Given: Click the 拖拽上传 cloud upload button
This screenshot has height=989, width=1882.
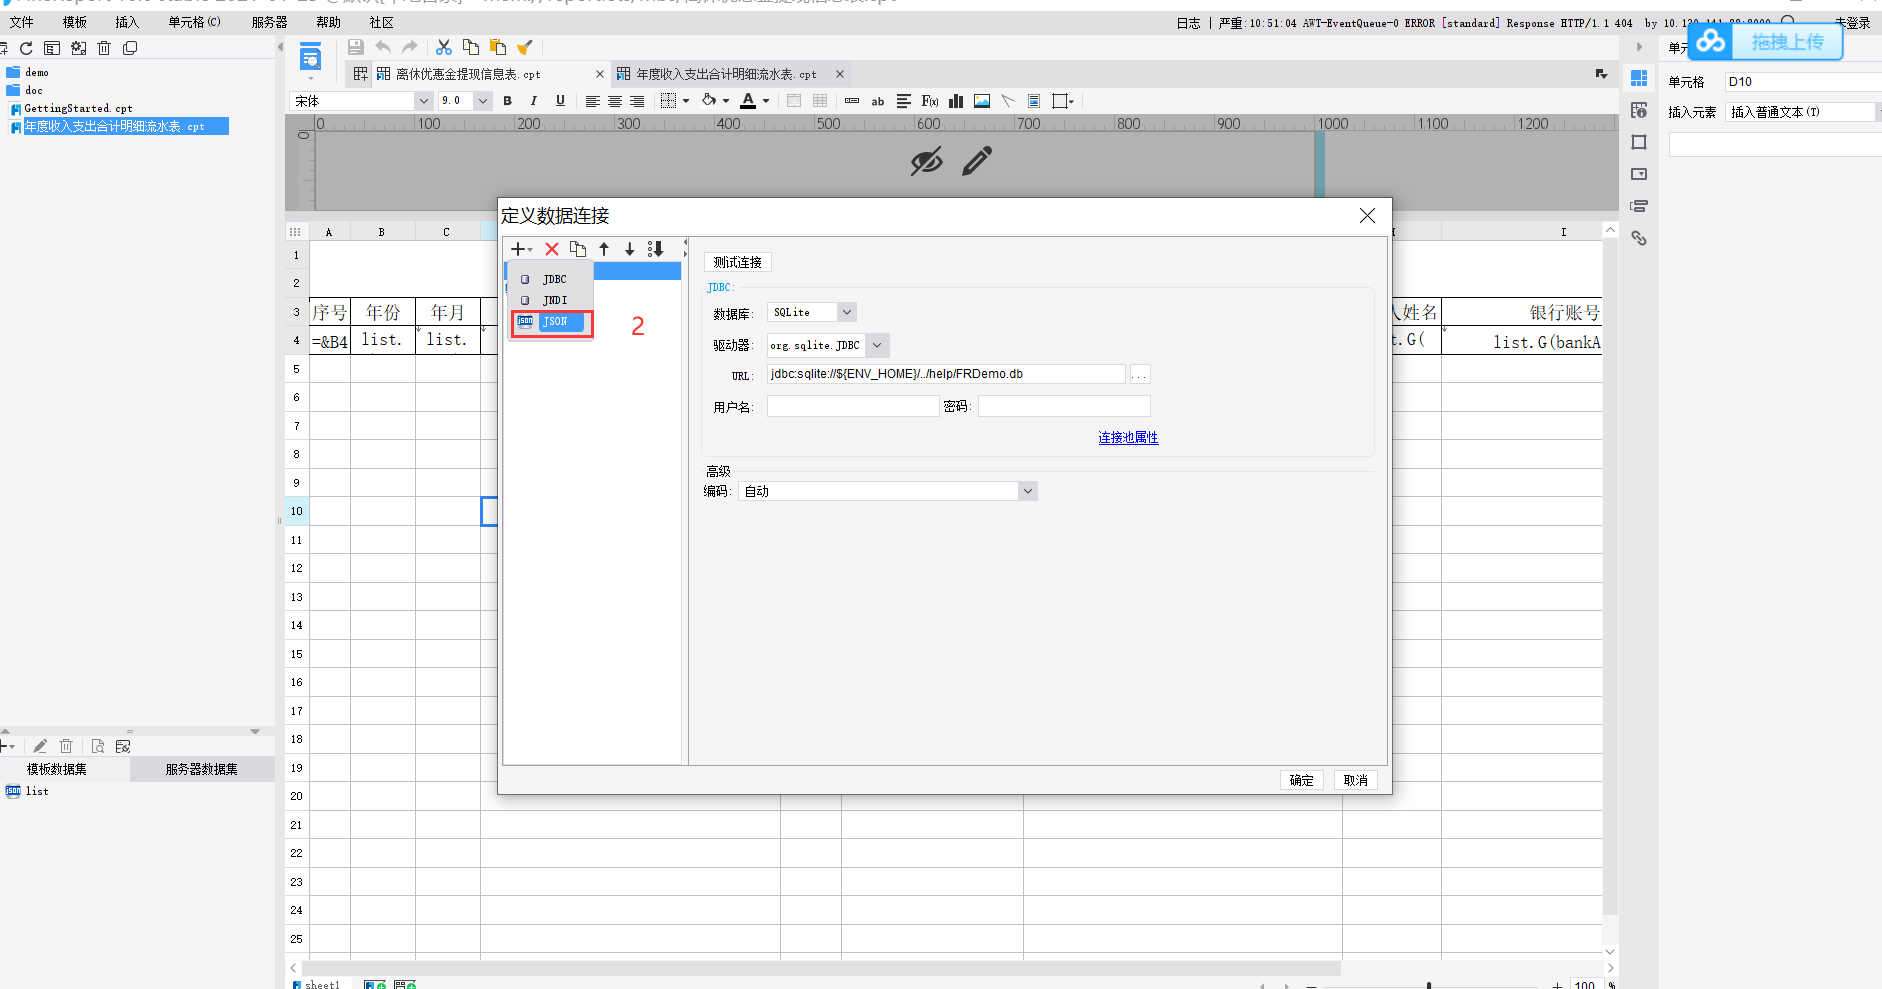Looking at the screenshot, I should click(1766, 41).
